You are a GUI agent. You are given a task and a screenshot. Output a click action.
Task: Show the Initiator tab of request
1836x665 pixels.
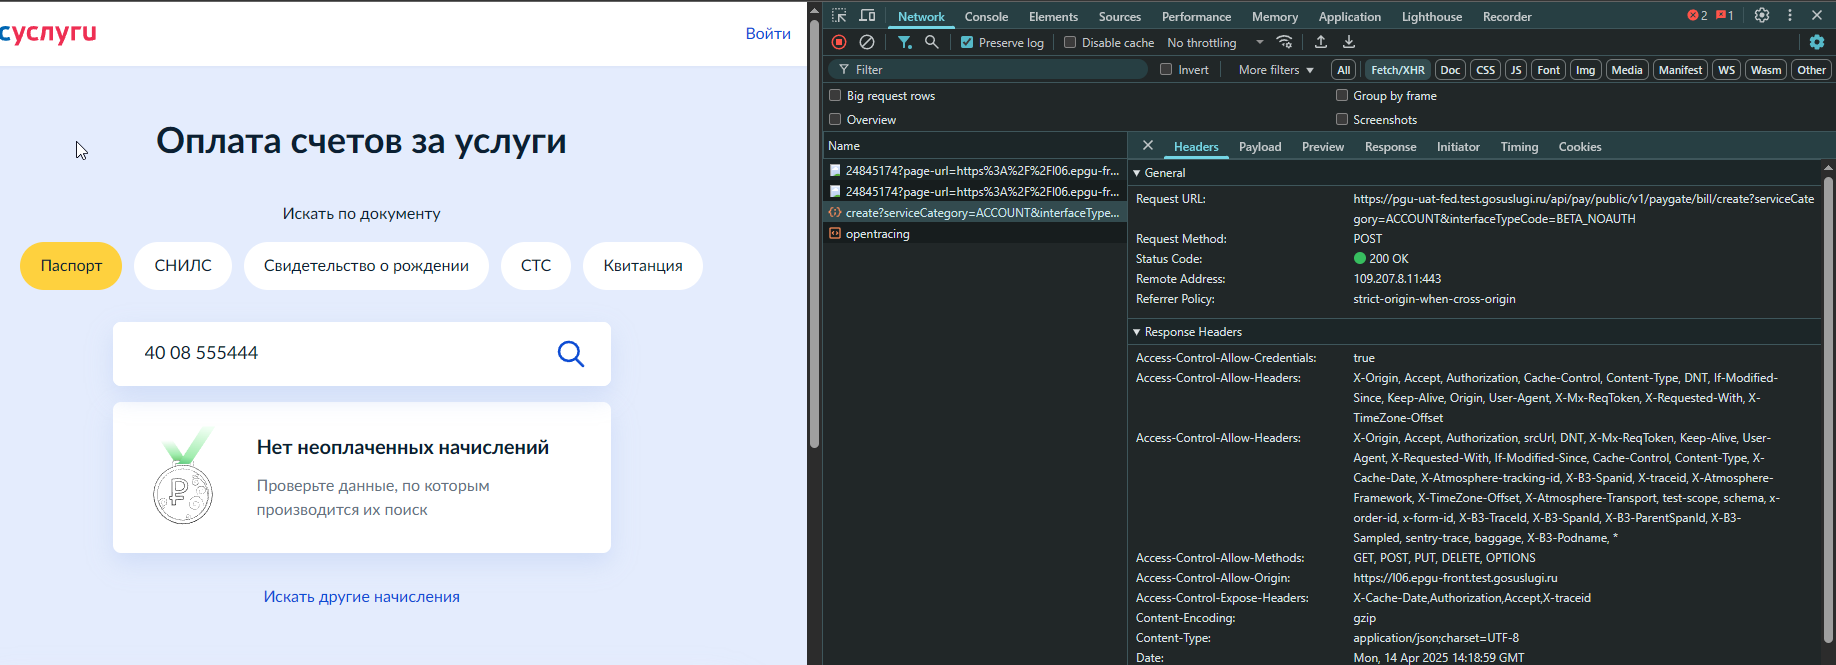(1458, 146)
